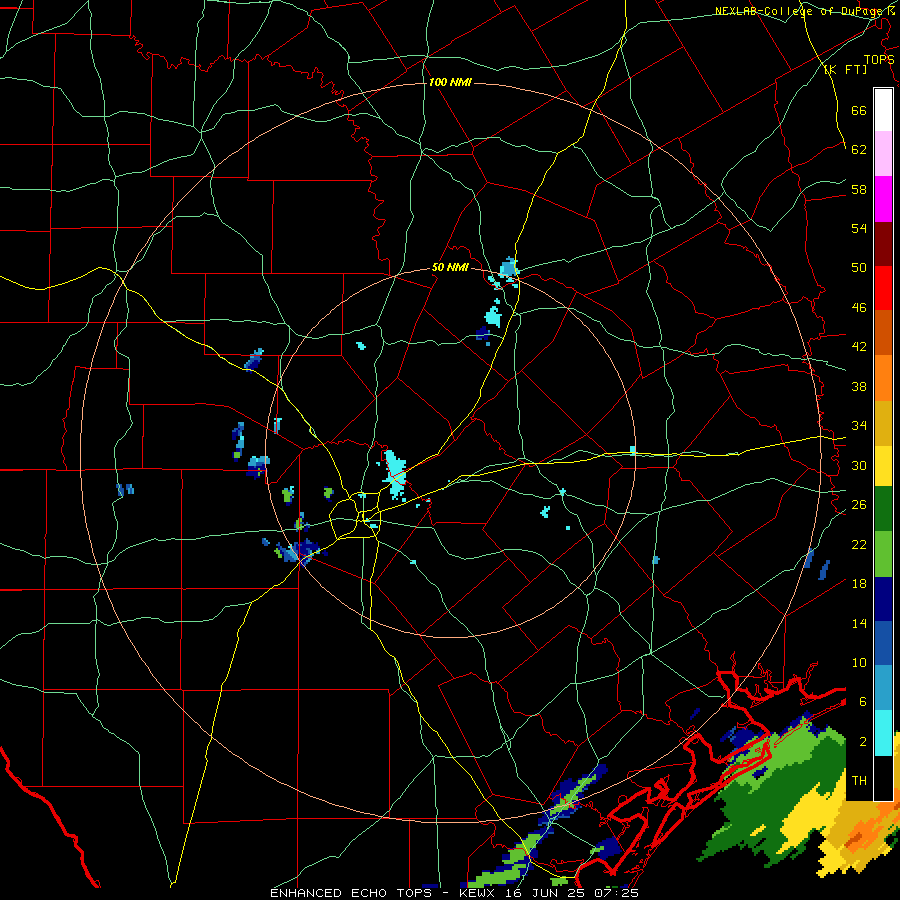Click the legend value "42"
This screenshot has height=900, width=900.
tap(859, 347)
